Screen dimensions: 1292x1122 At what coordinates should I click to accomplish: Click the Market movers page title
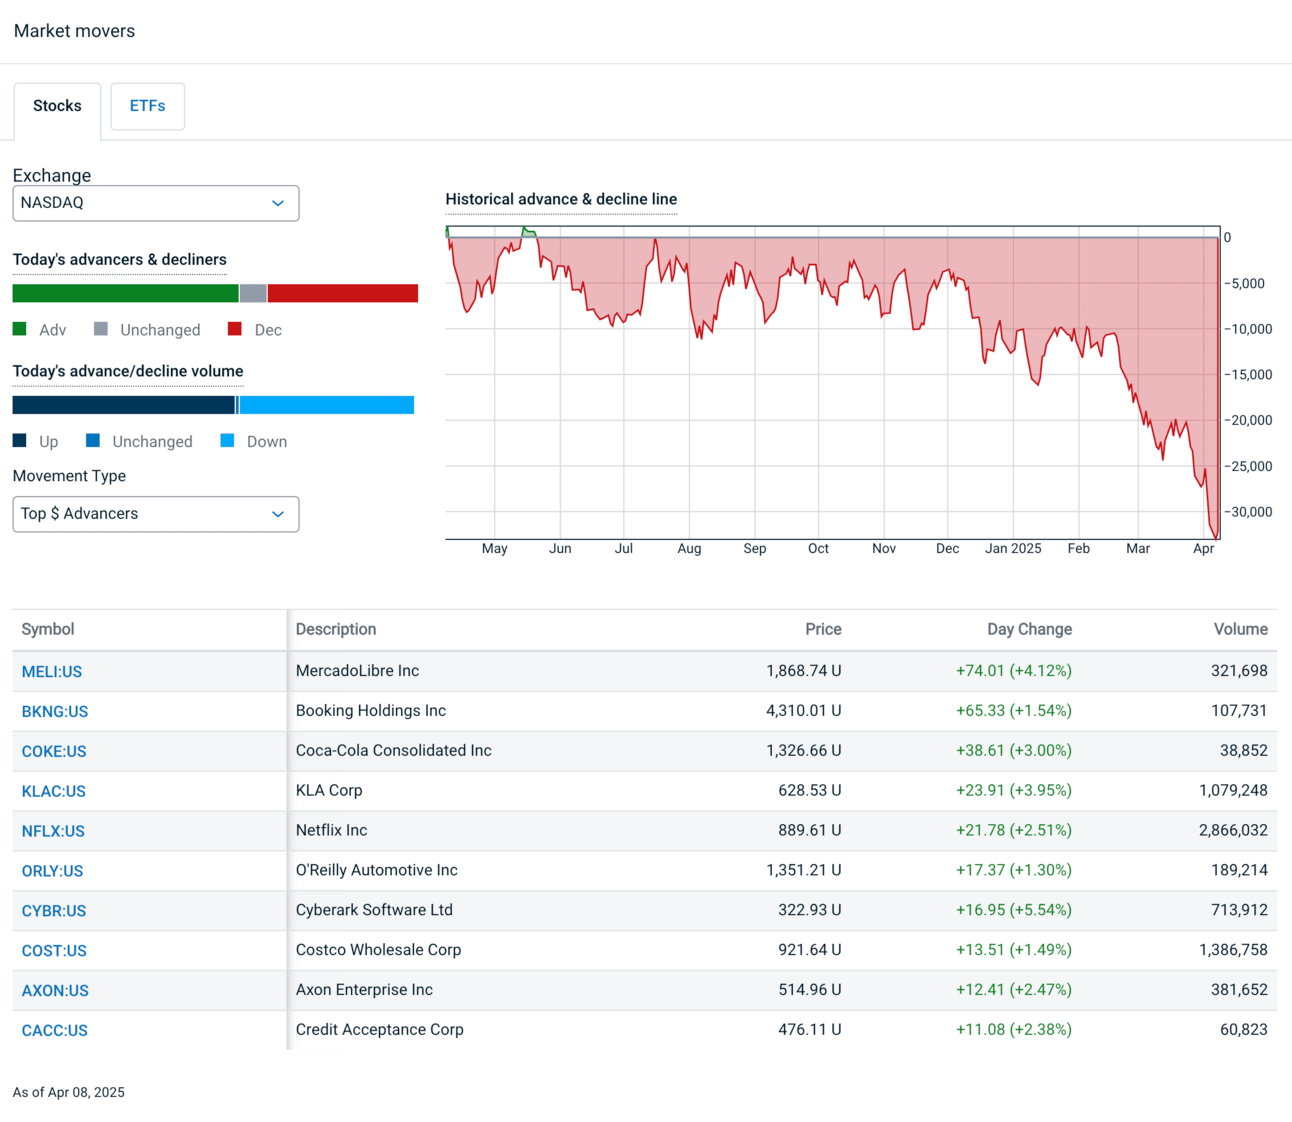tap(74, 31)
